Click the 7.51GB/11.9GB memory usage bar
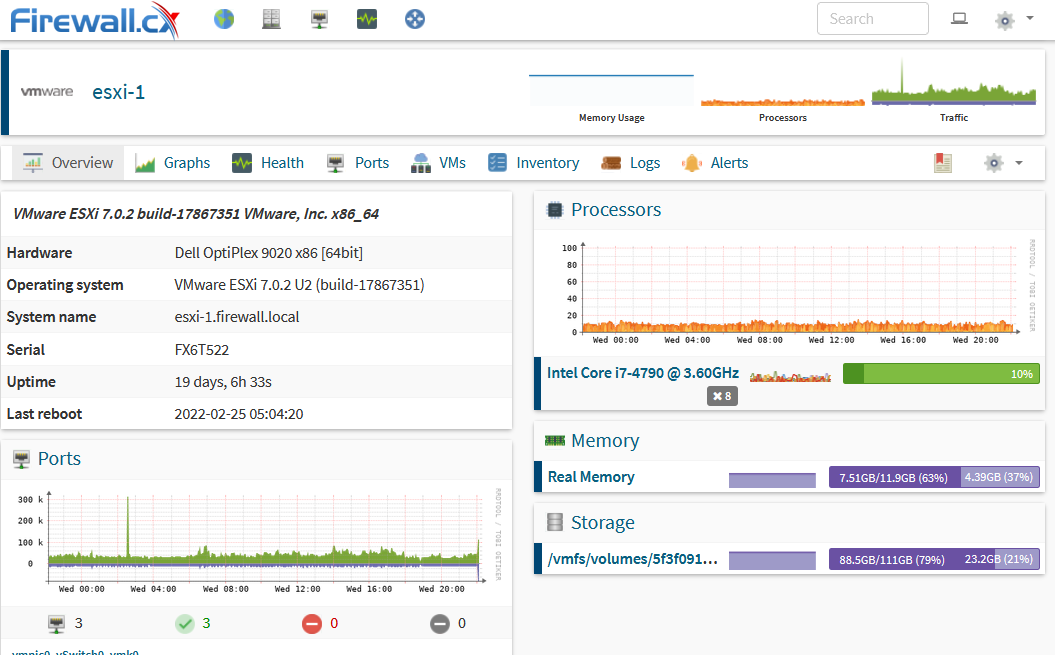 coord(935,477)
